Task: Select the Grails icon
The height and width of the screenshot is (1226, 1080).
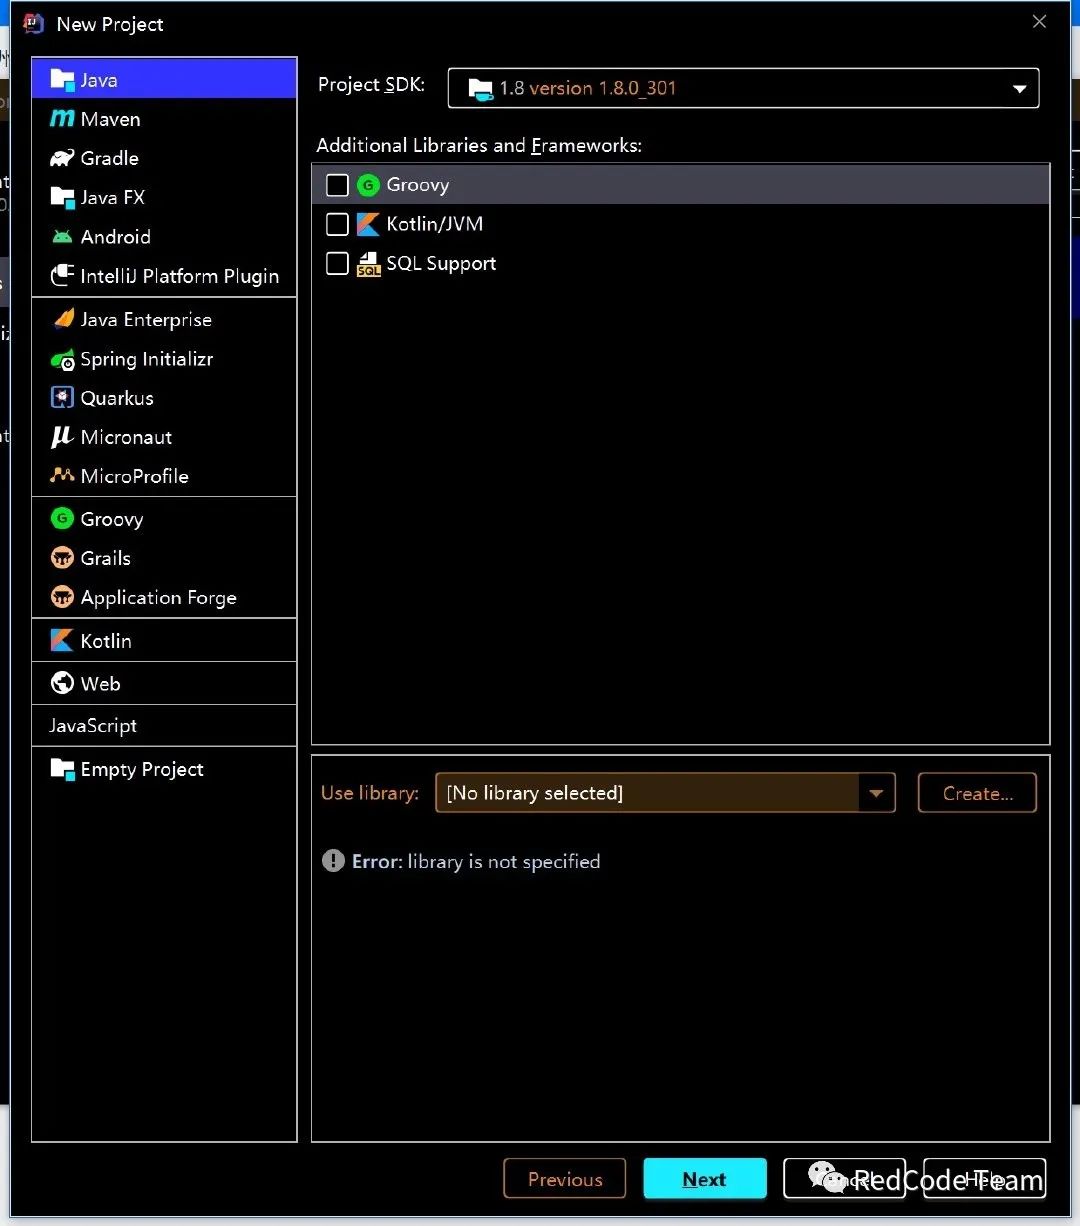Action: (x=62, y=558)
